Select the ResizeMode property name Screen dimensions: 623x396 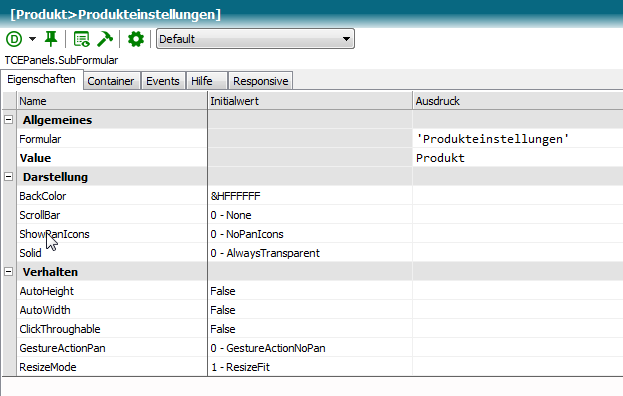pyautogui.click(x=48, y=367)
